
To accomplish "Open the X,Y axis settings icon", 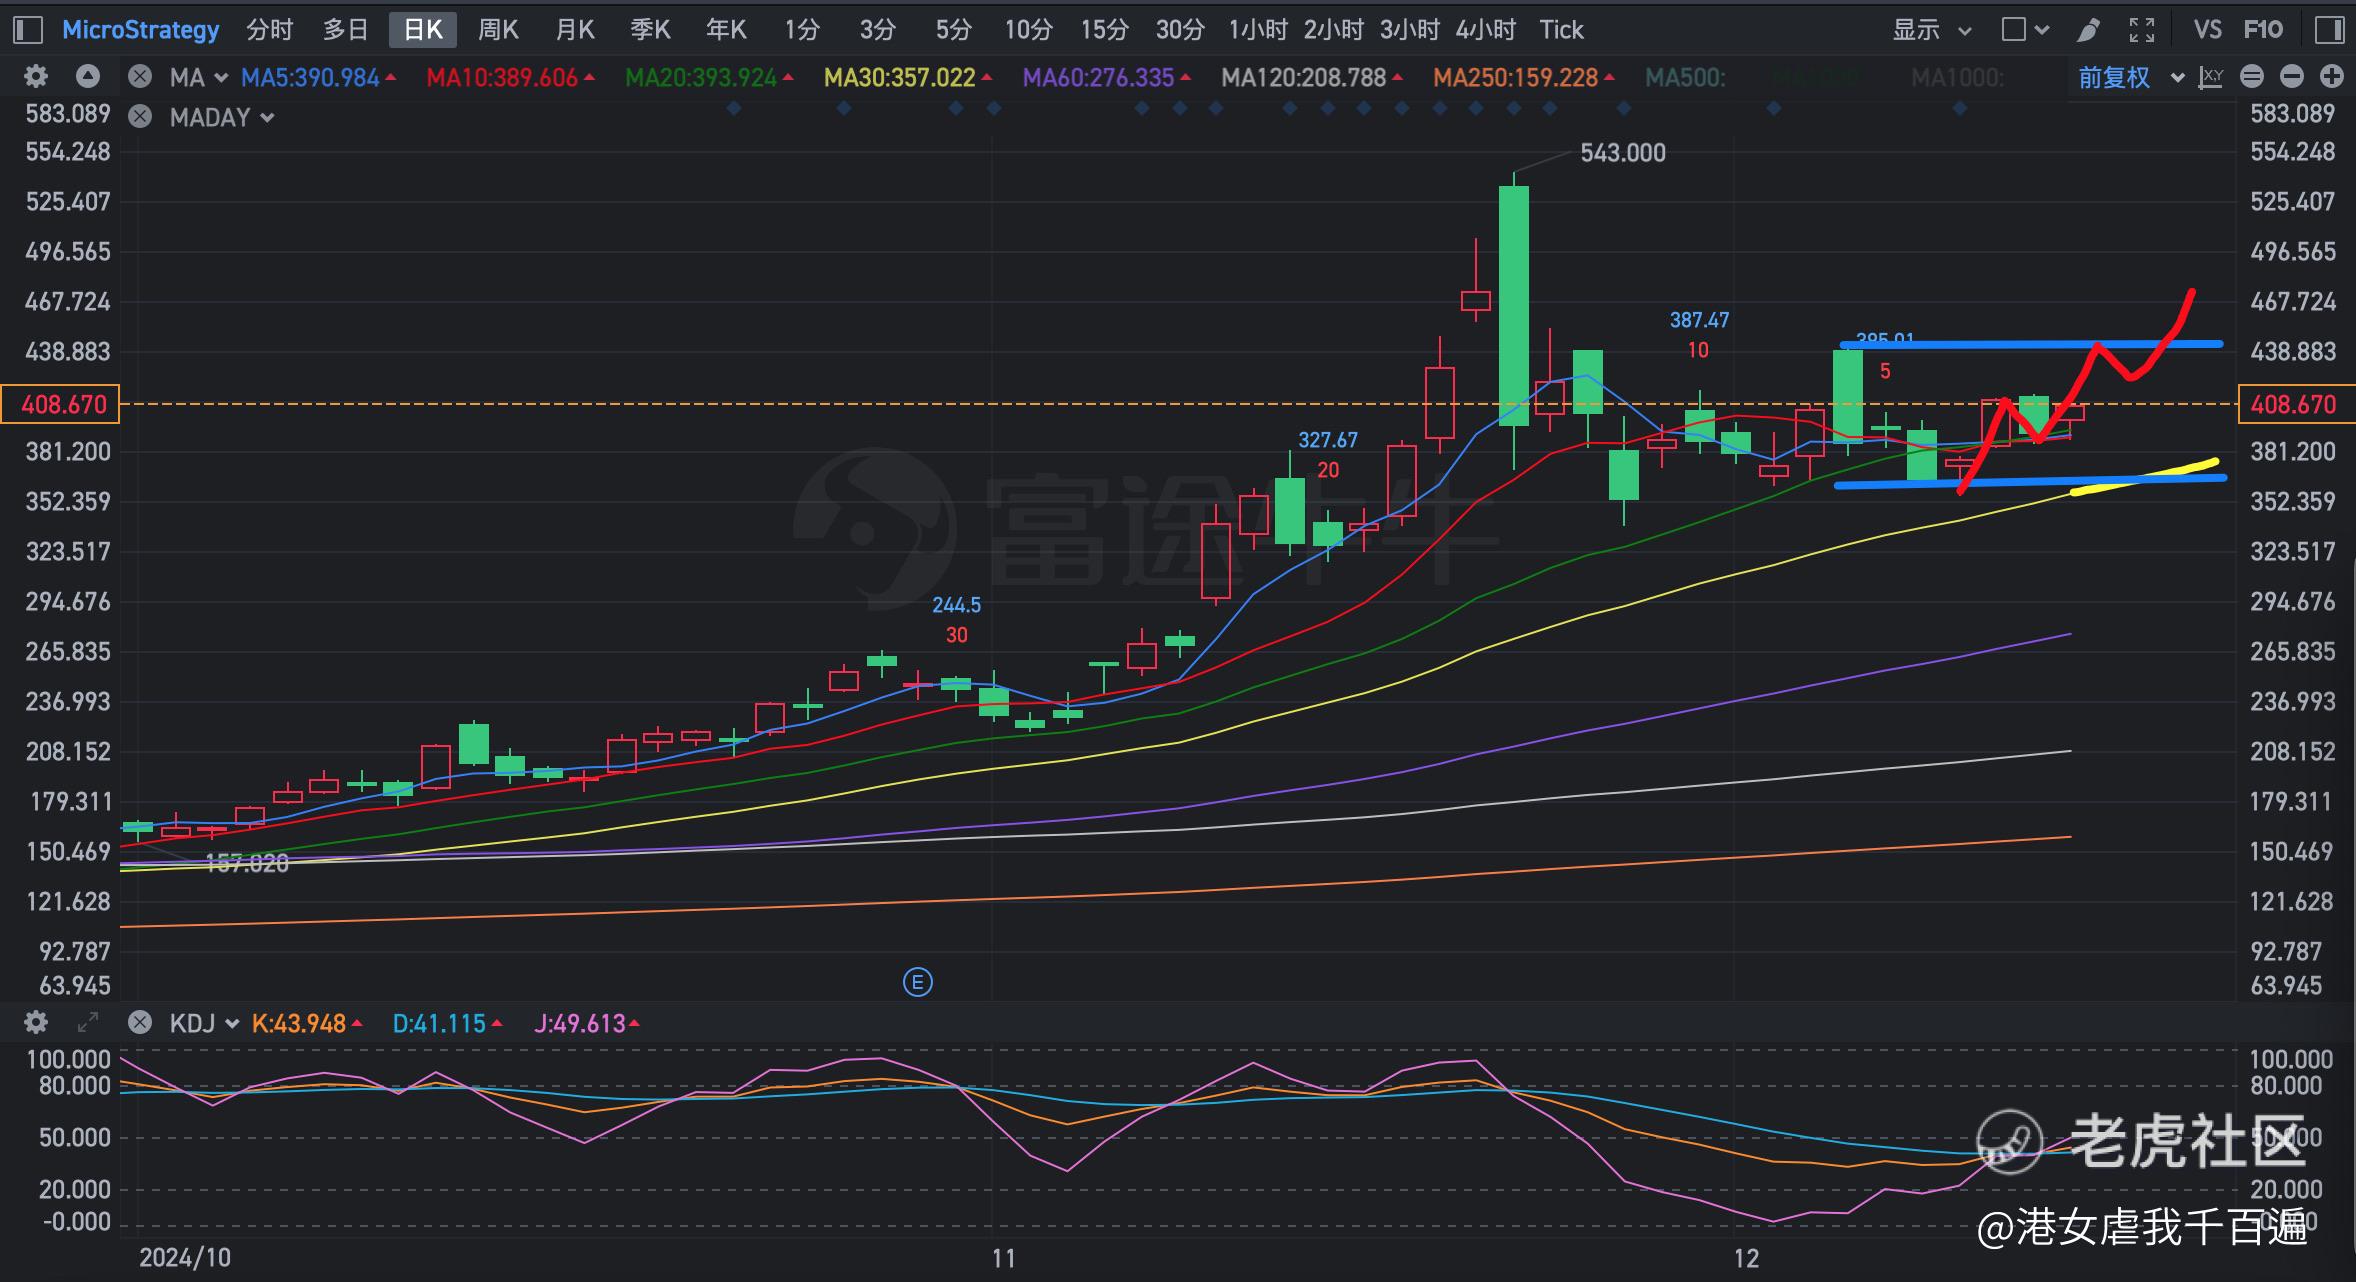I will (x=2211, y=77).
